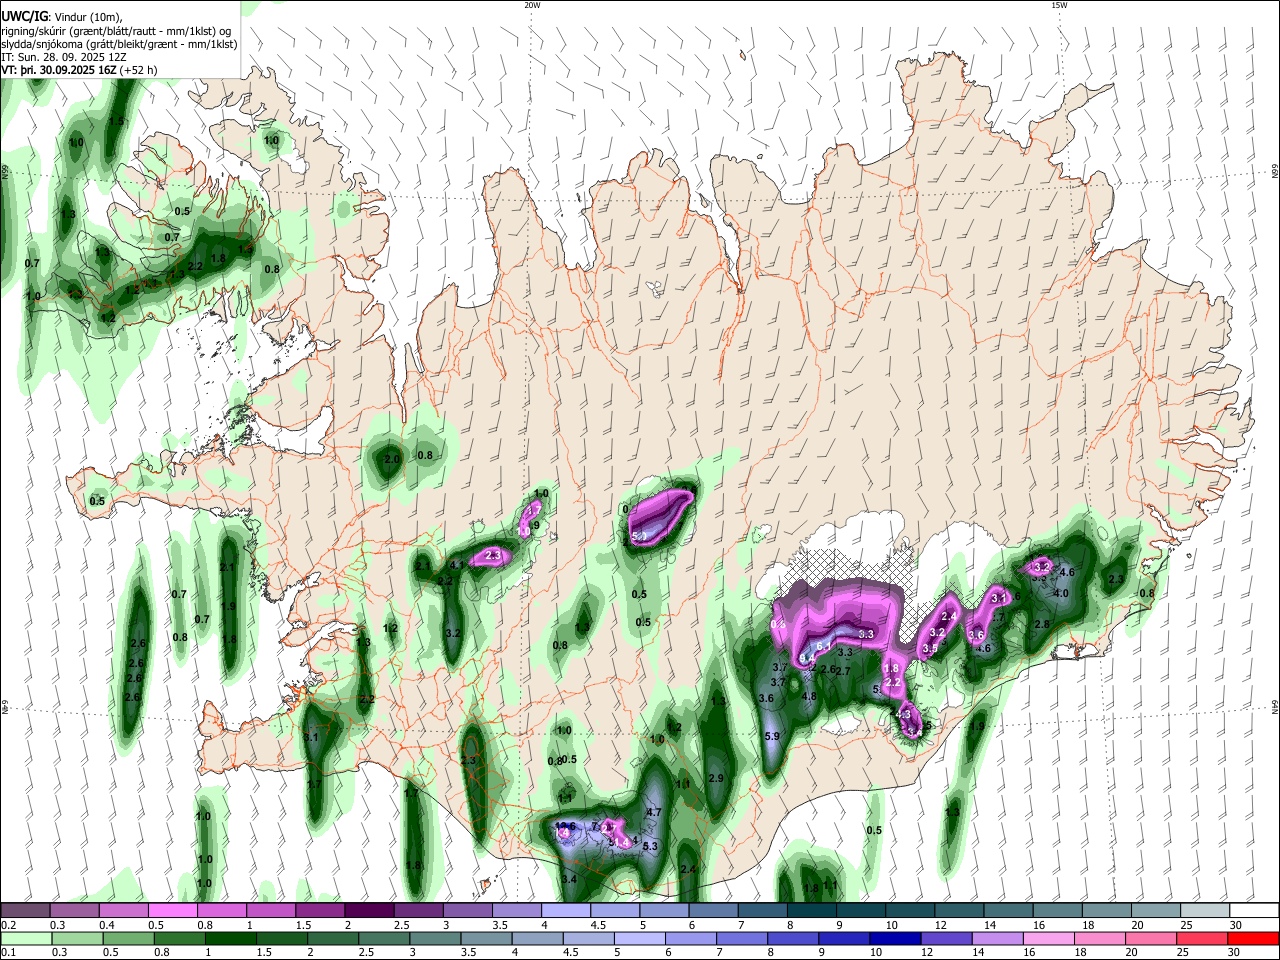
Task: Click the 4.1 precipitation value on the map
Action: tap(457, 565)
